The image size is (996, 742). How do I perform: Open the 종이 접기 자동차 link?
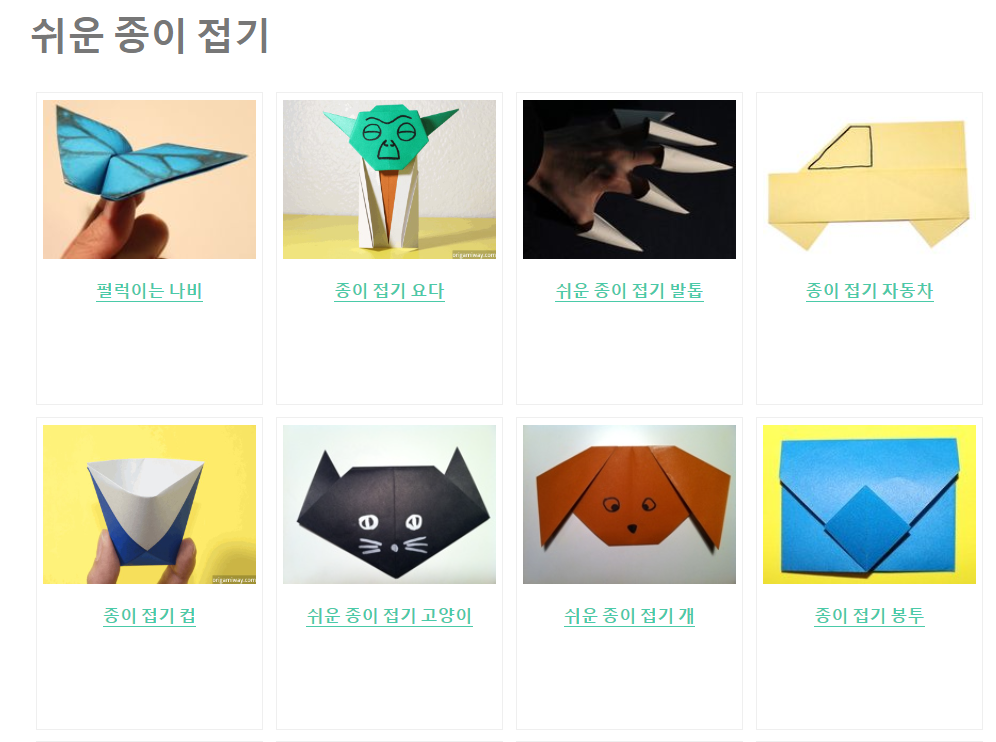(870, 291)
